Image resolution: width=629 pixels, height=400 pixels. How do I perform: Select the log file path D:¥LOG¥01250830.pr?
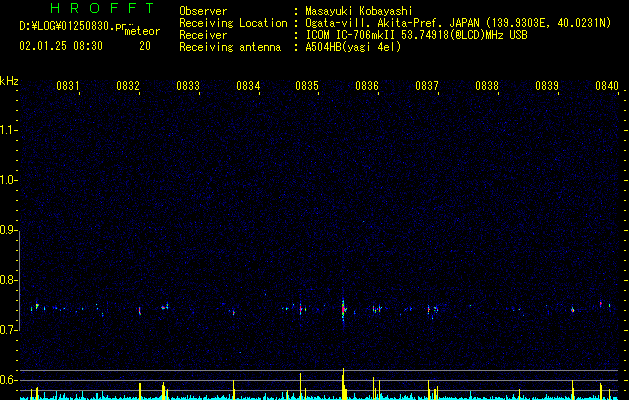click(73, 26)
